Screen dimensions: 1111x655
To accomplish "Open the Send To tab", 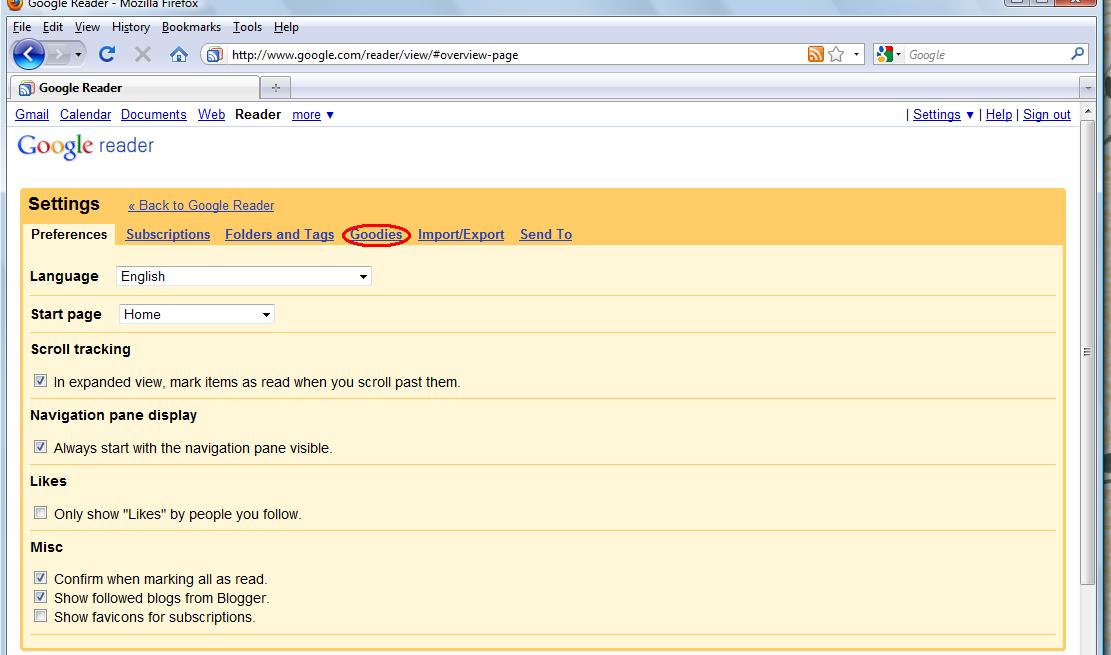I will pyautogui.click(x=546, y=235).
